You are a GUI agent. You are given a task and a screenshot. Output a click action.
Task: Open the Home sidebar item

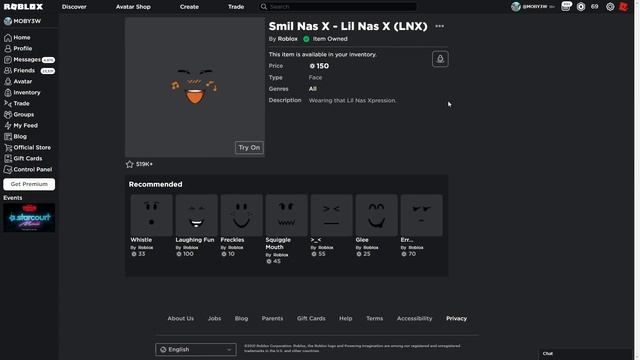pos(17,38)
